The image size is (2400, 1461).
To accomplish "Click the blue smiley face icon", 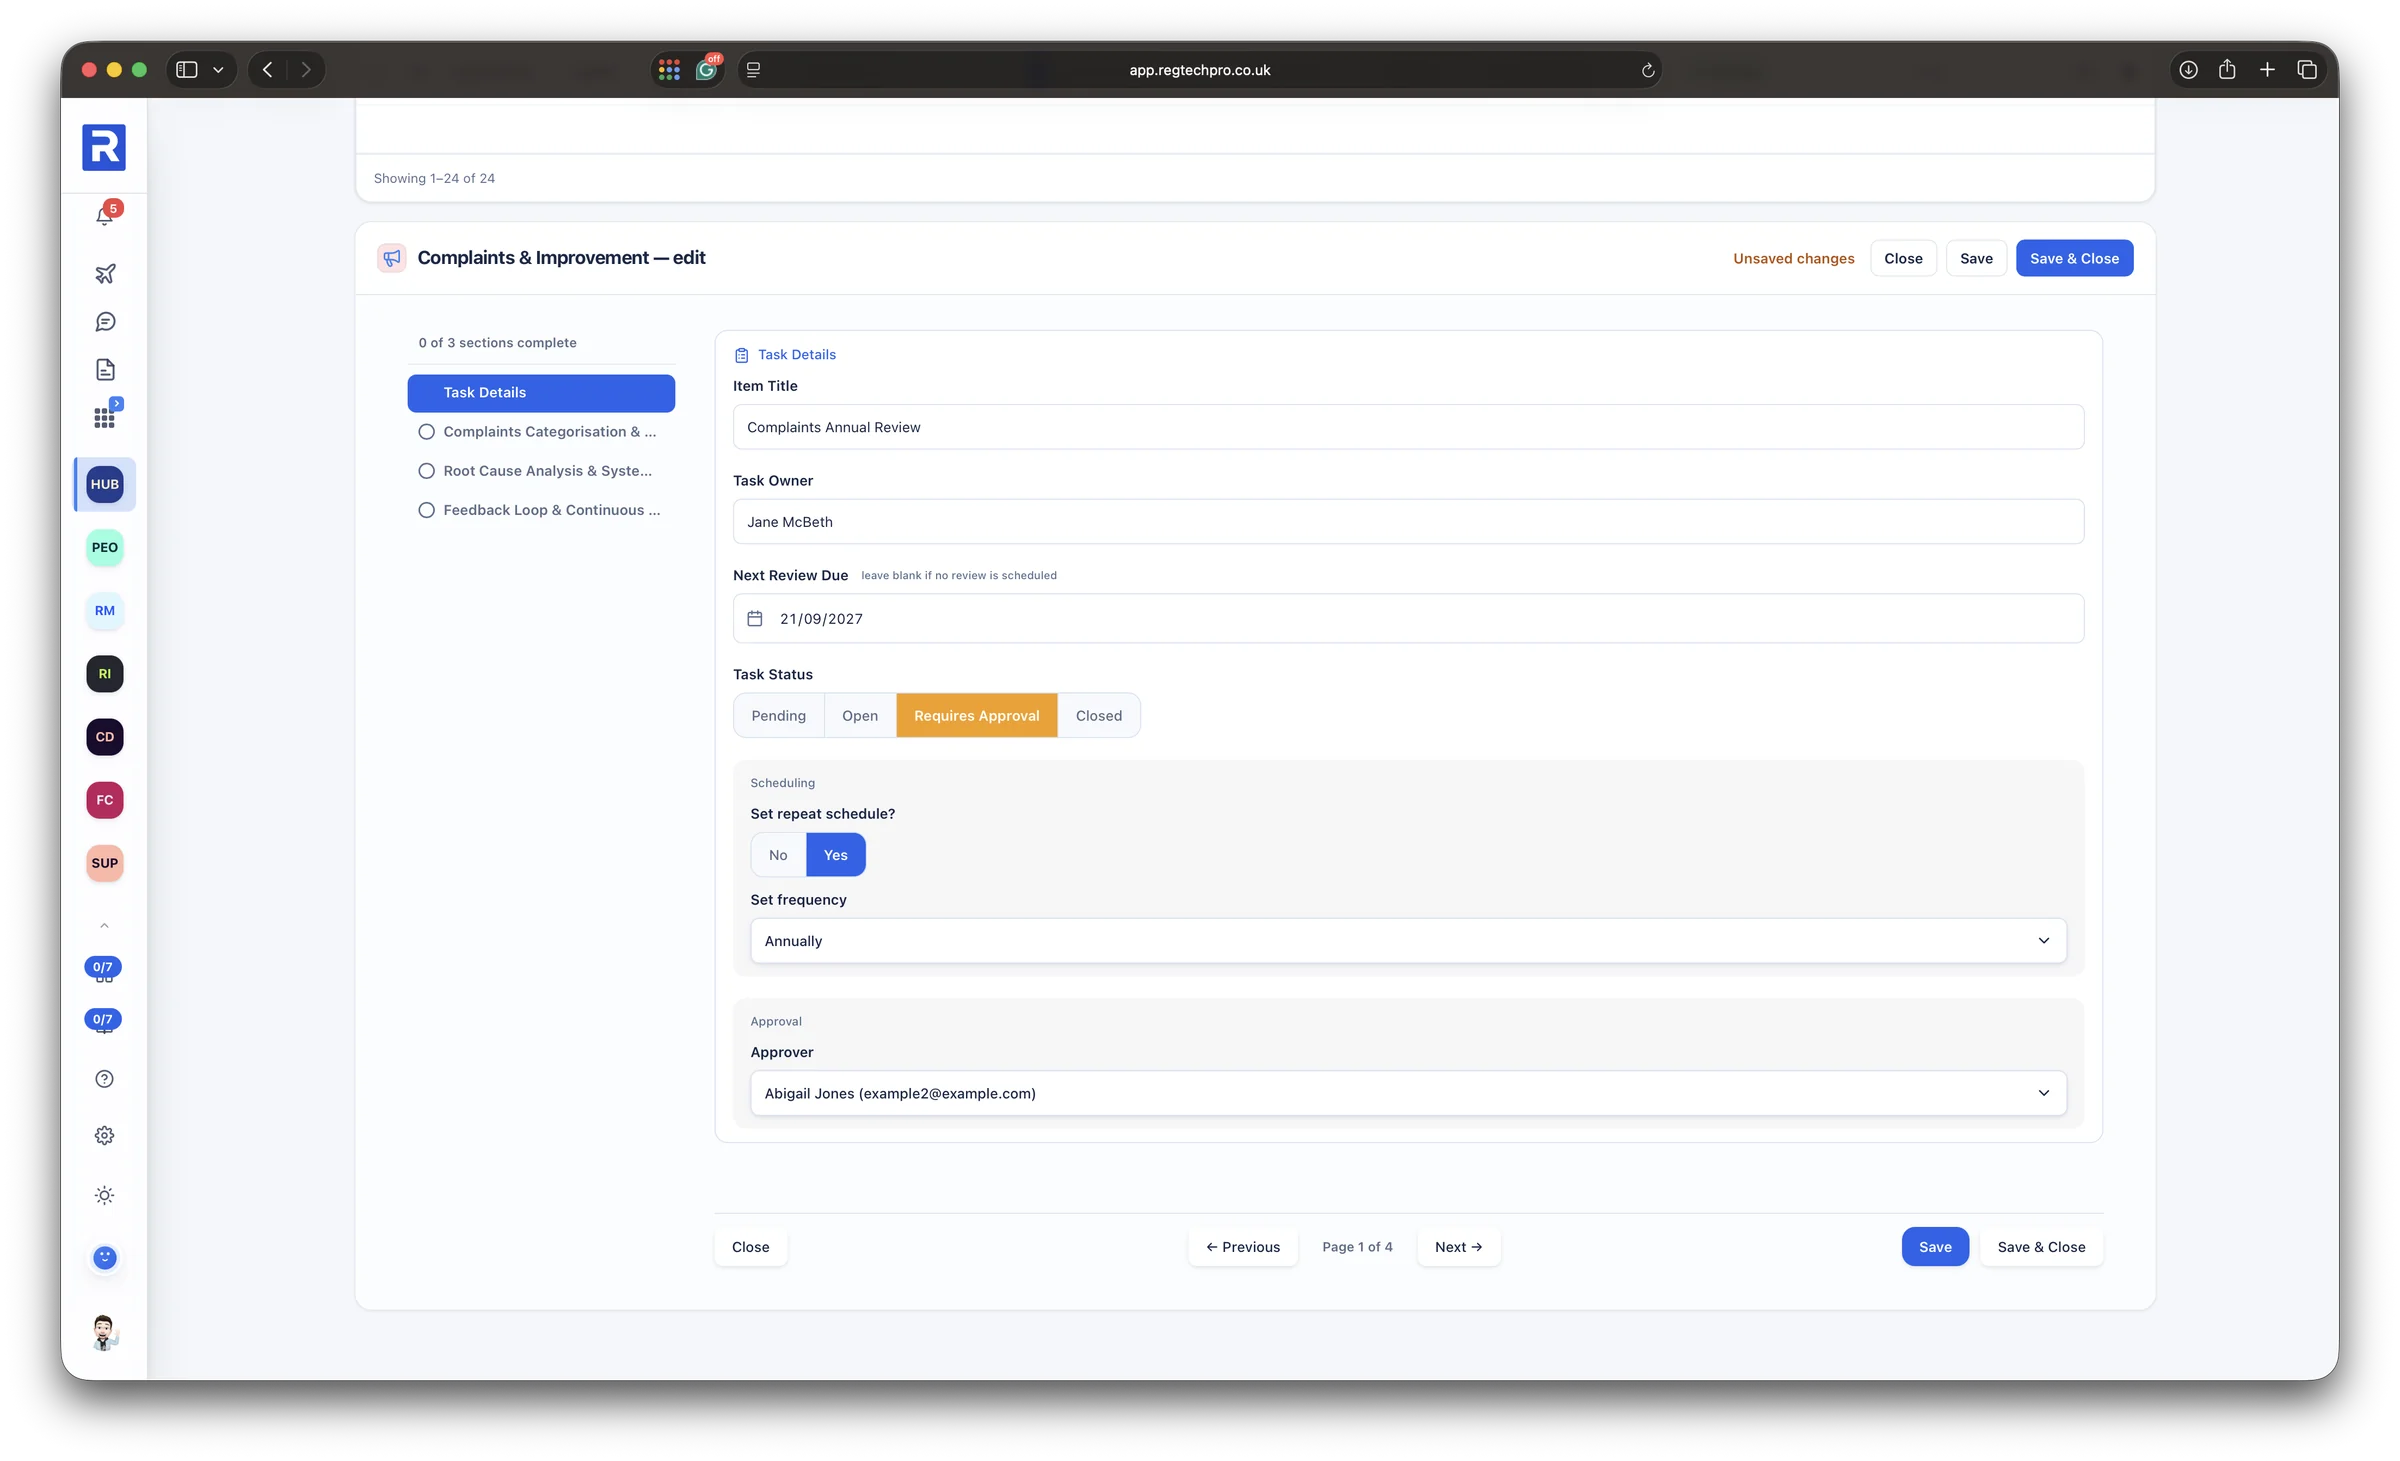I will (104, 1258).
